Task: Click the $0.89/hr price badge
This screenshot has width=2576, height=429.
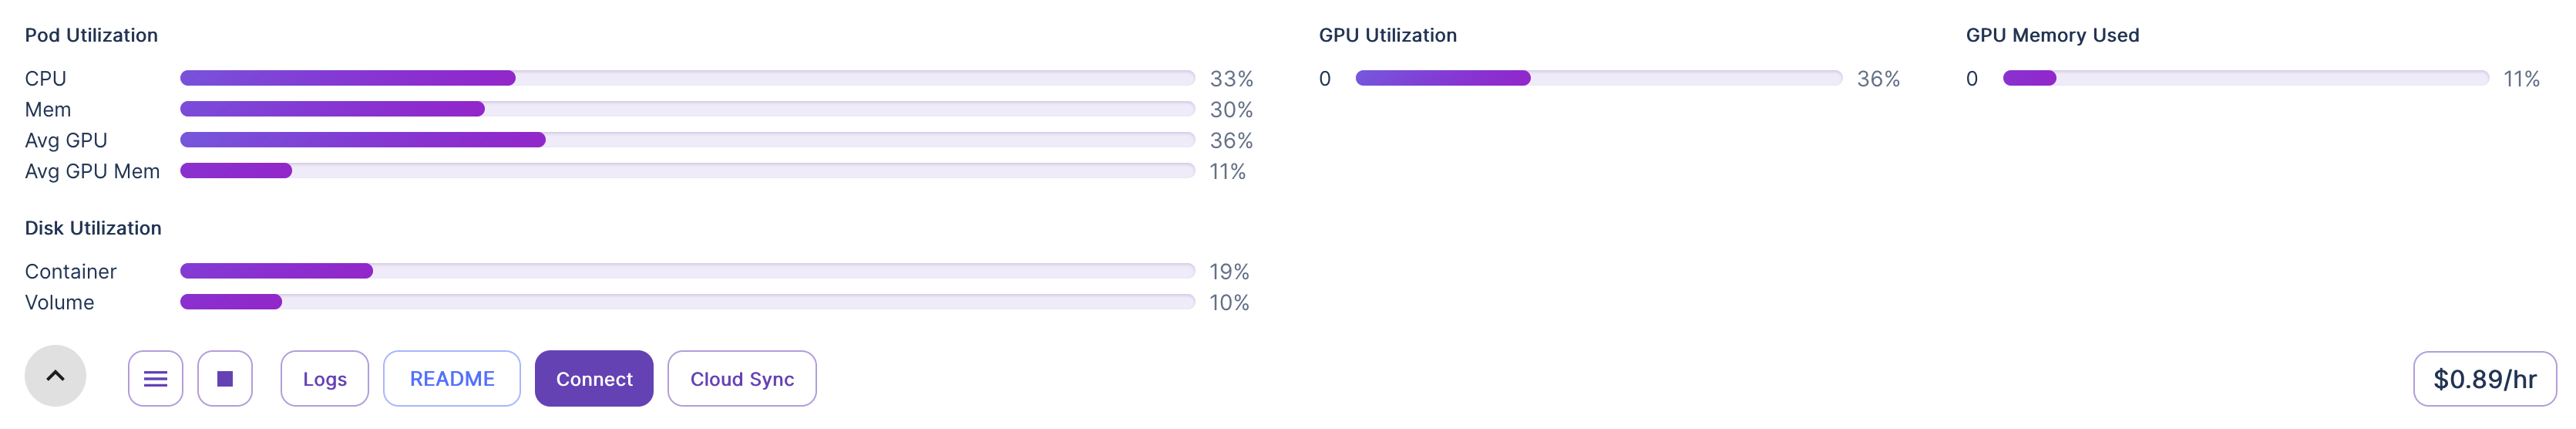Action: pyautogui.click(x=2484, y=379)
